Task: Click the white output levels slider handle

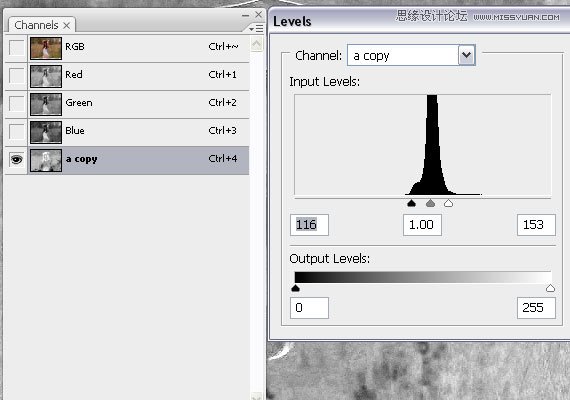Action: [550, 288]
